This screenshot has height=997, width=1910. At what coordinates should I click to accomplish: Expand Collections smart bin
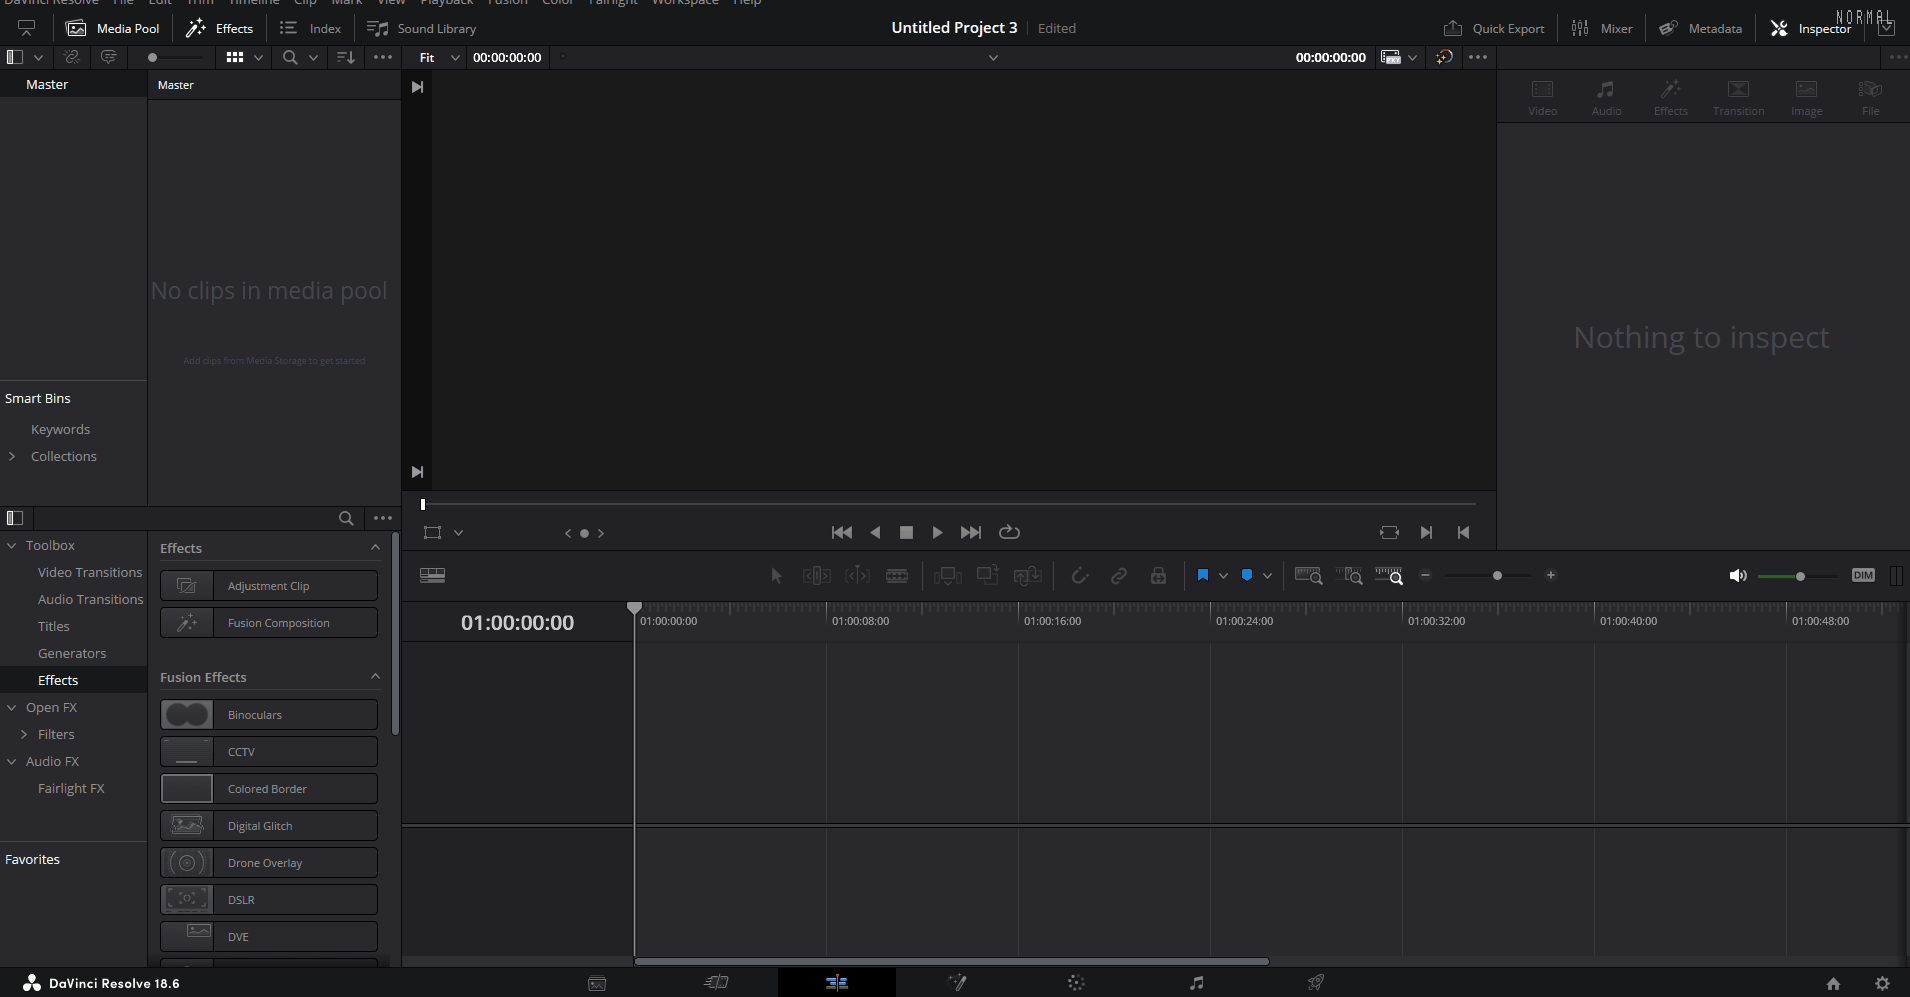[12, 456]
